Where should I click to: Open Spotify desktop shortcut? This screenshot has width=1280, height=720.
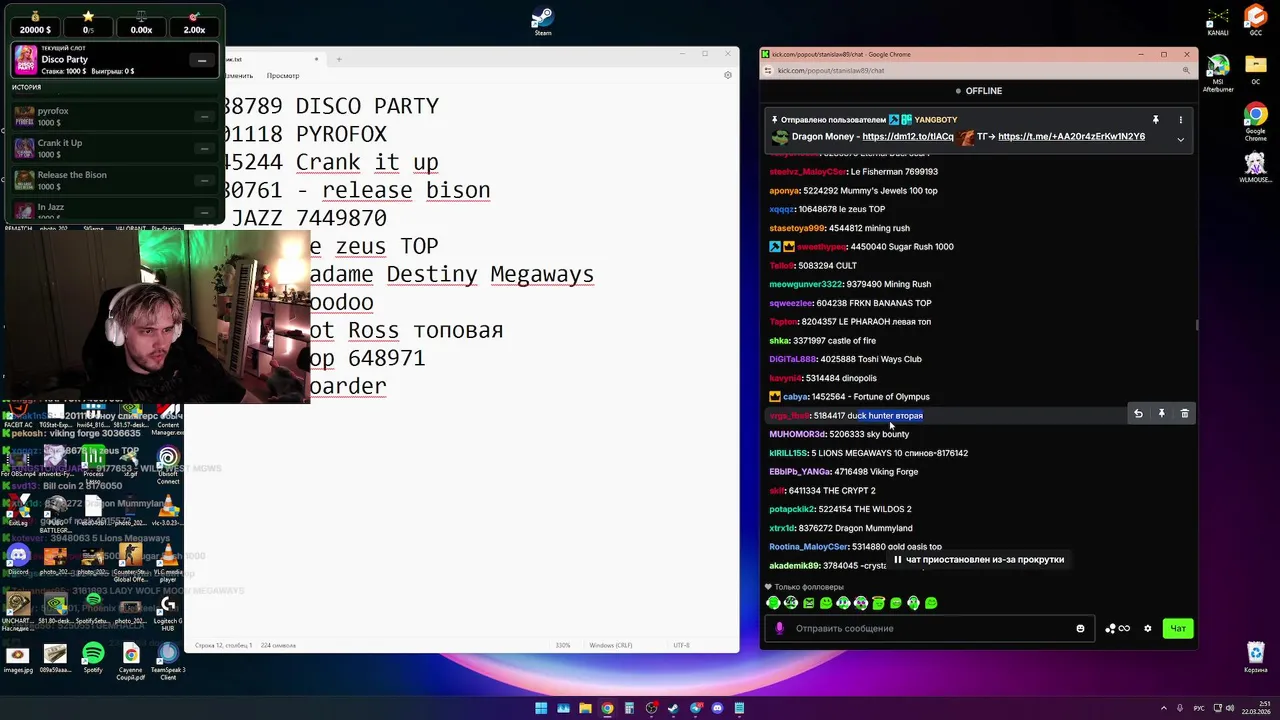(x=93, y=658)
